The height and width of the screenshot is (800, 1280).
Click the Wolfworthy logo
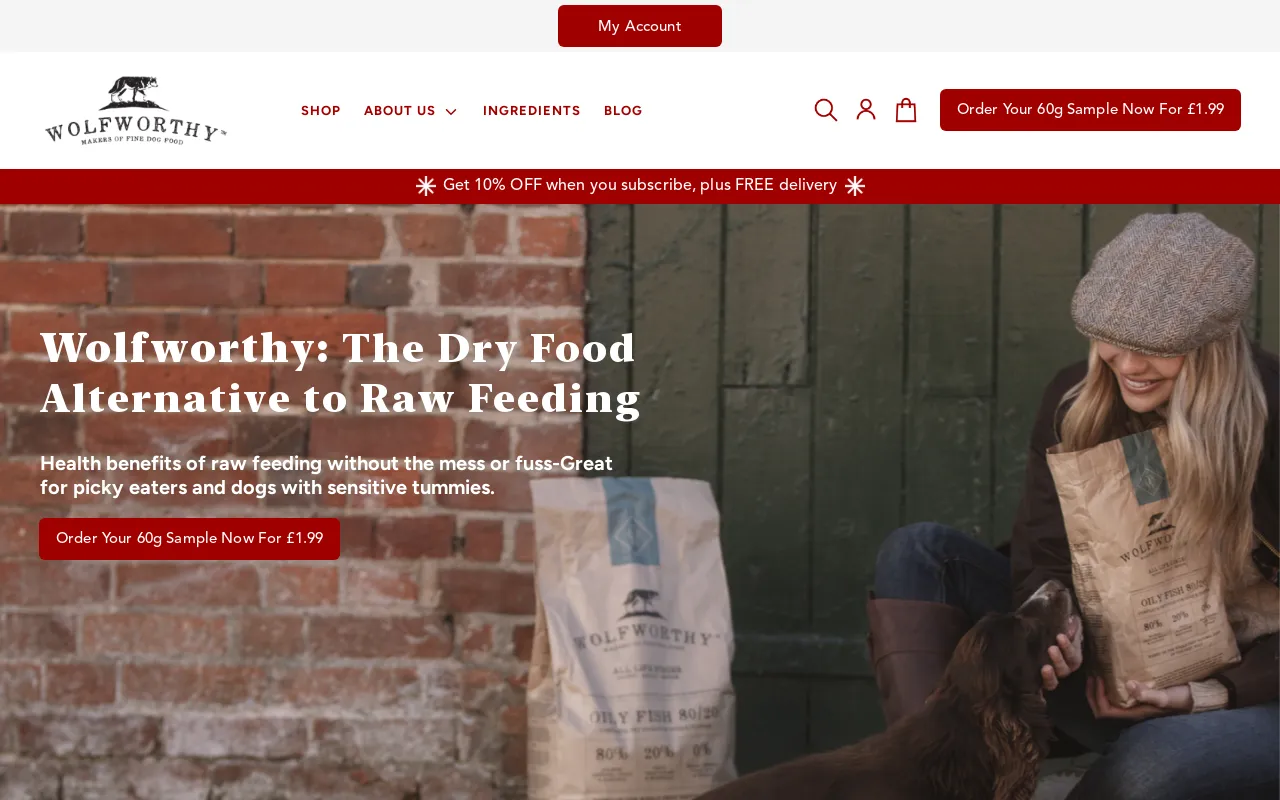tap(136, 110)
